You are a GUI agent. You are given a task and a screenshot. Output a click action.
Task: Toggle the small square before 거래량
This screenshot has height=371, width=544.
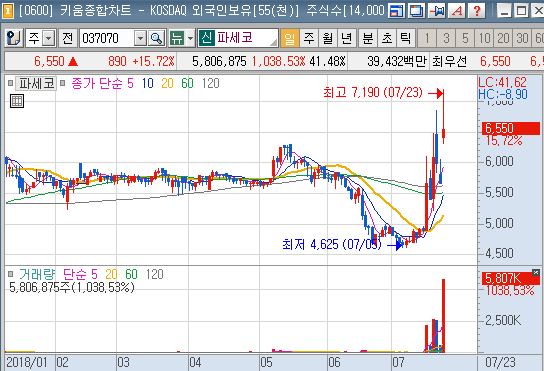[10, 274]
